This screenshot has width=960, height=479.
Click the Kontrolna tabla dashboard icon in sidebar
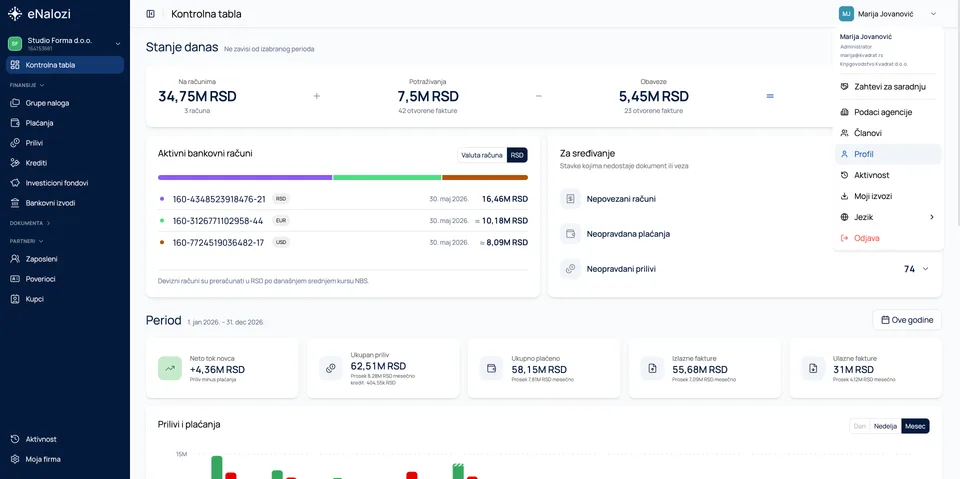15,65
